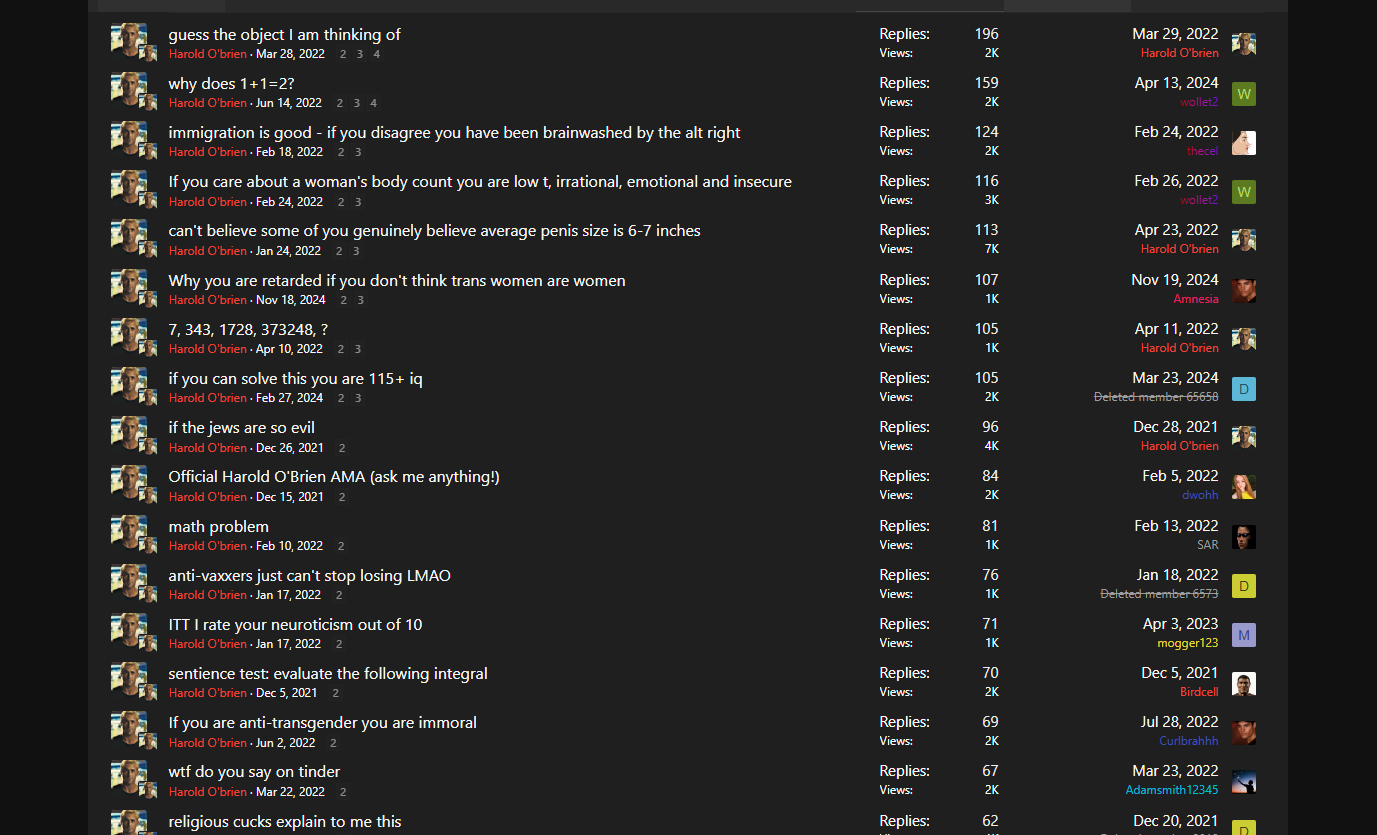Click author avatar beside 'guess the object' thread

(129, 41)
